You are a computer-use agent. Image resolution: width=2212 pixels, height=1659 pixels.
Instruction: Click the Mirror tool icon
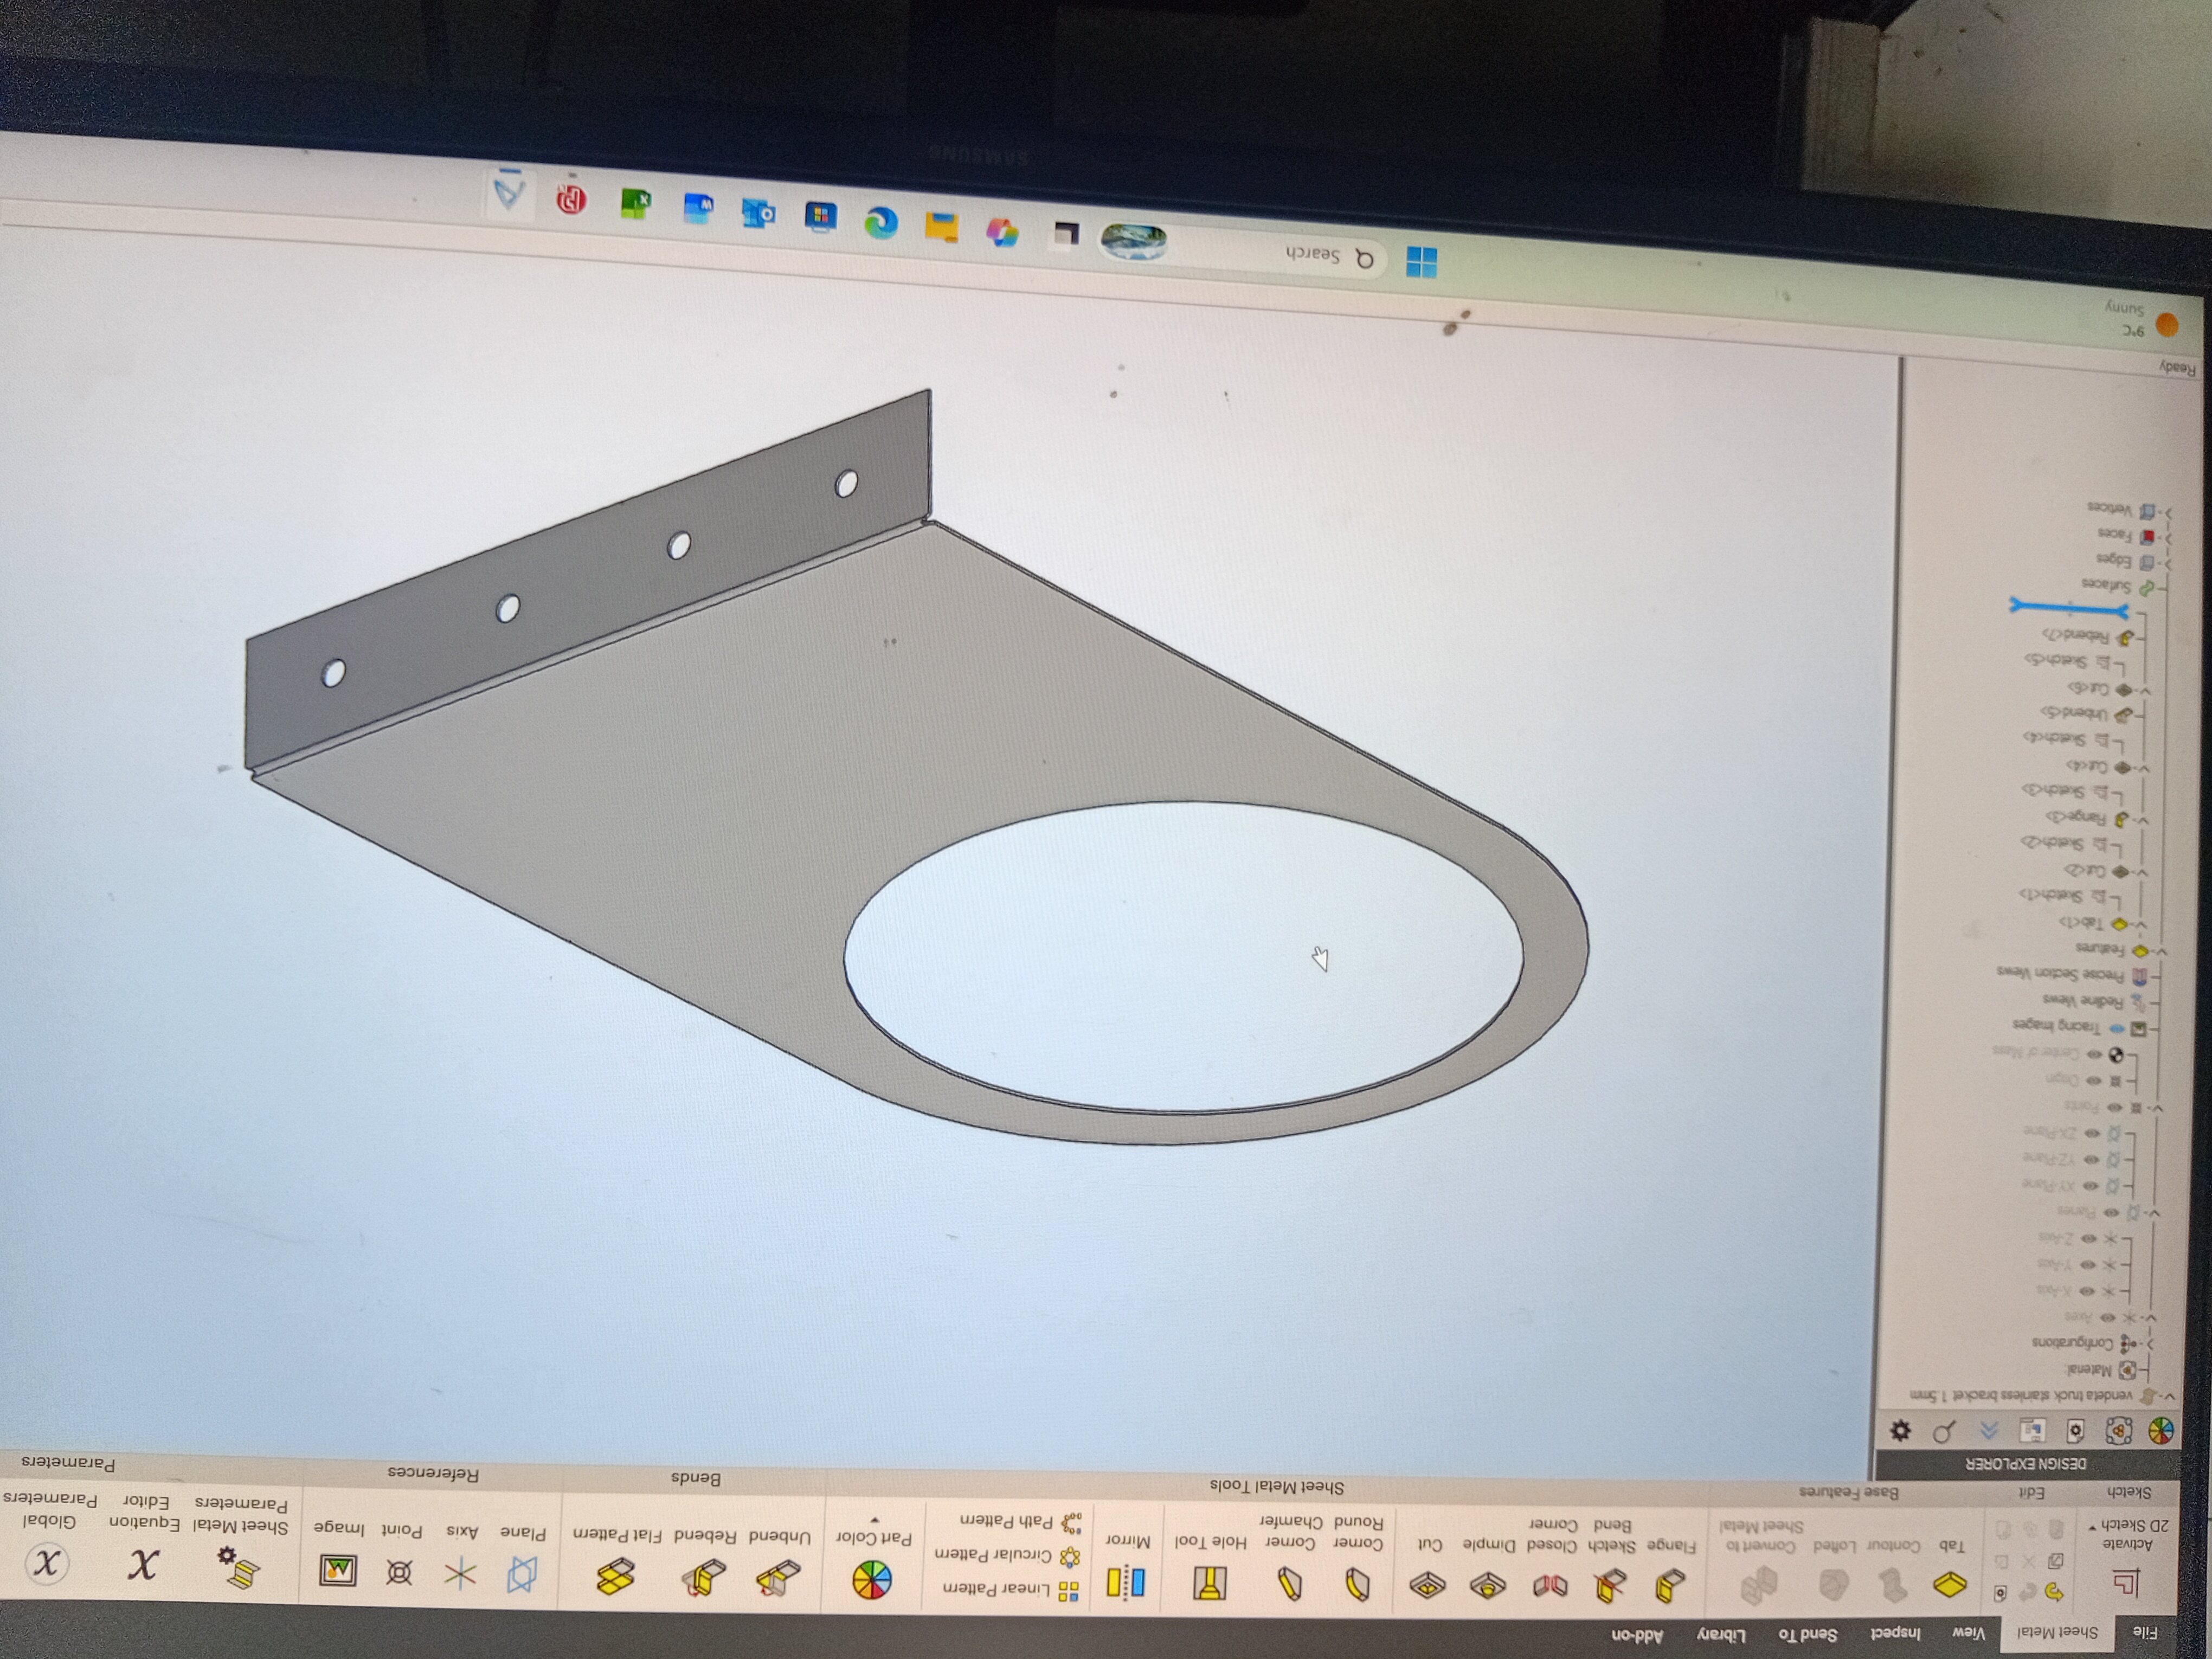tap(1126, 1582)
